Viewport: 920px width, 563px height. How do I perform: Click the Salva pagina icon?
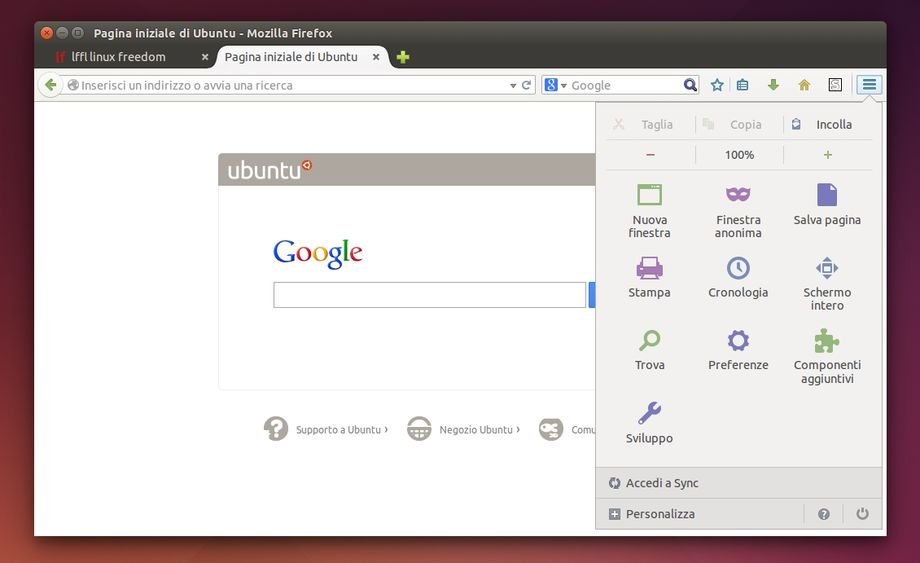tap(827, 204)
